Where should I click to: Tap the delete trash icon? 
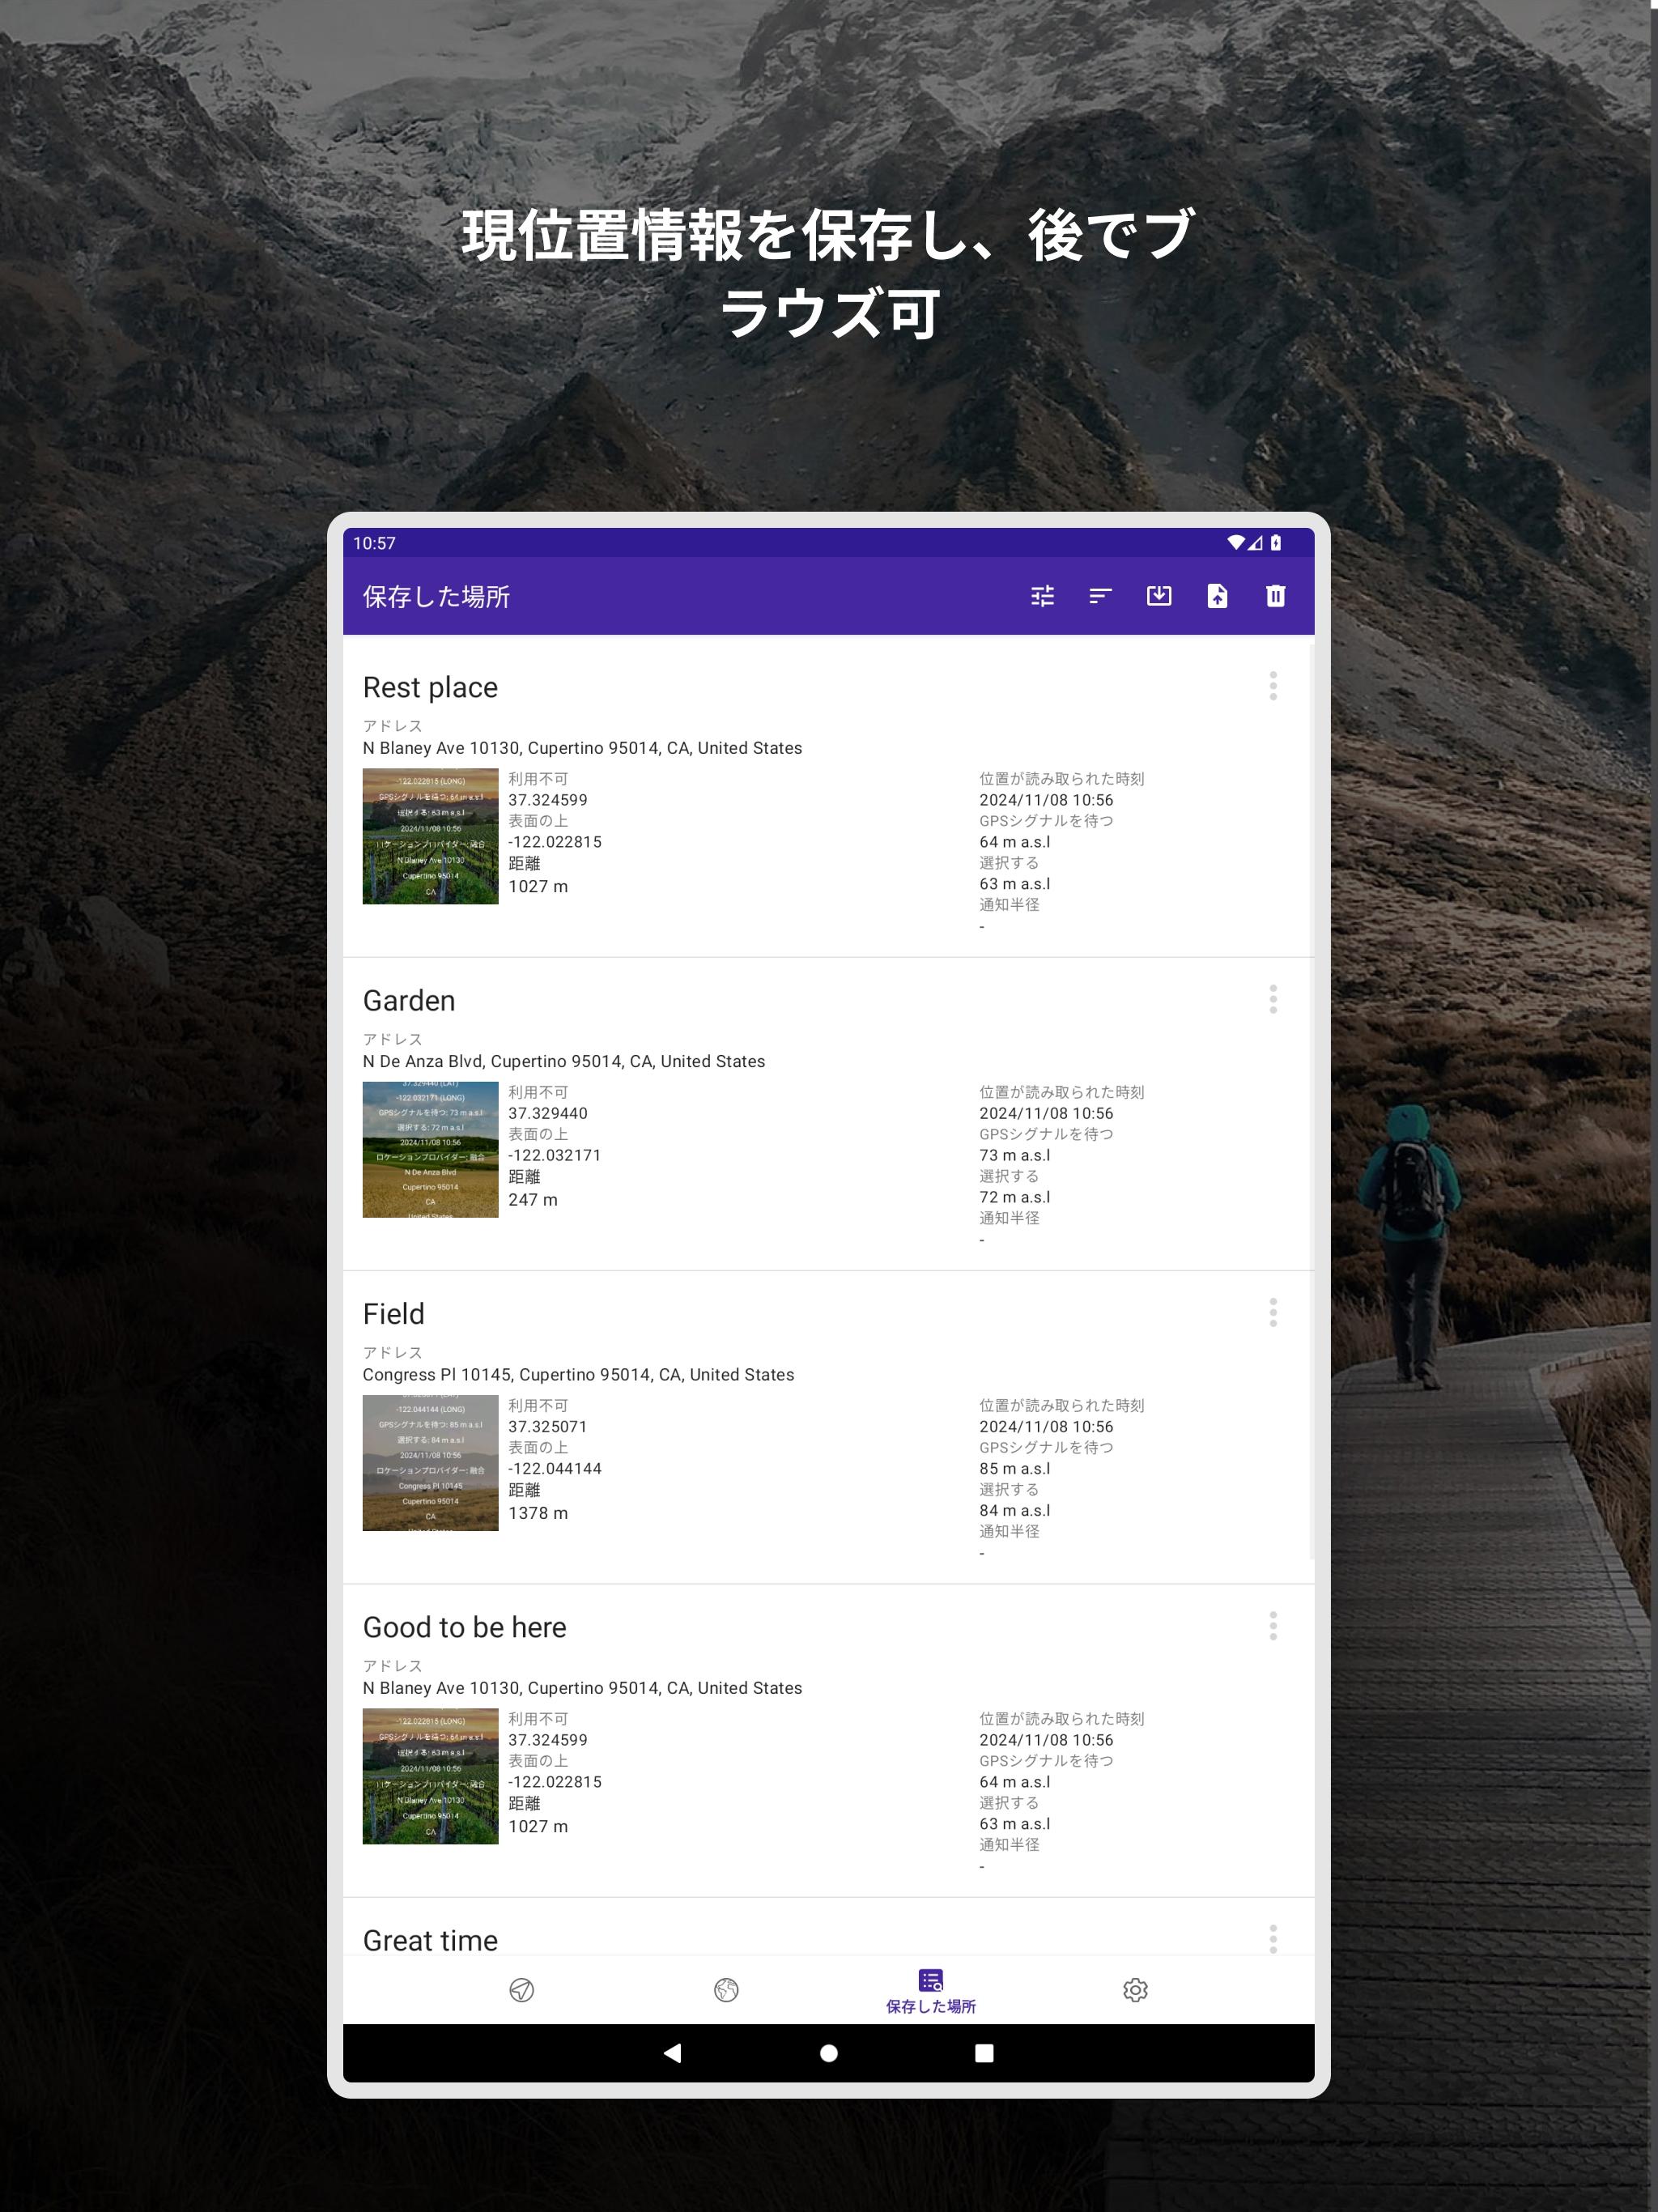click(x=1275, y=596)
